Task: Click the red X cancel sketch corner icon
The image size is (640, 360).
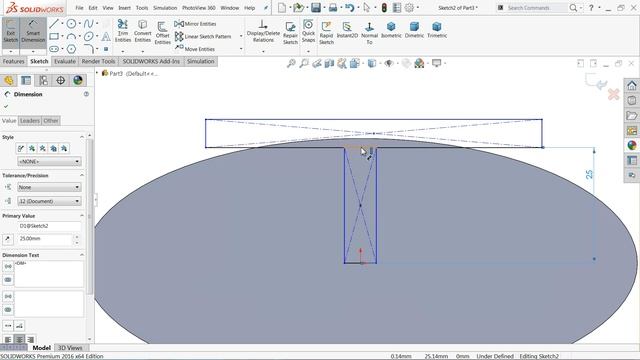Action: pyautogui.click(x=613, y=94)
